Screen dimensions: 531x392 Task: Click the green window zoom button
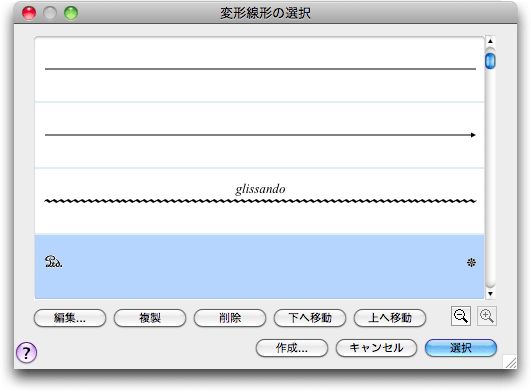point(71,13)
